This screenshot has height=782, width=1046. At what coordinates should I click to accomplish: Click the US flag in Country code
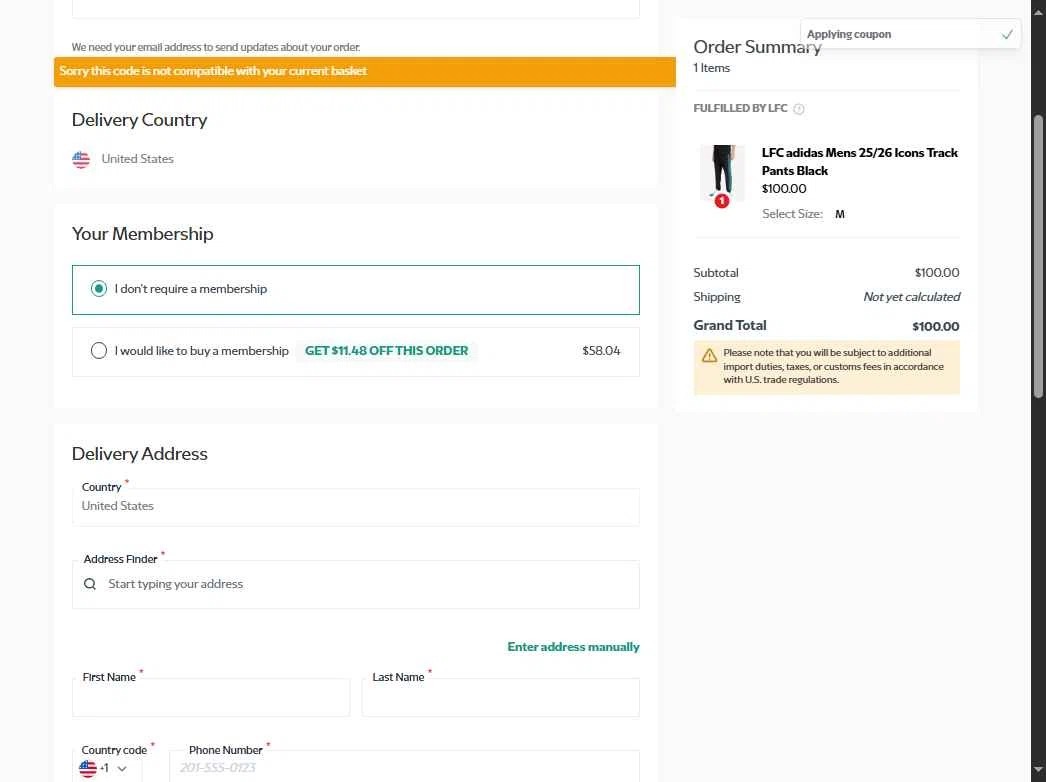click(x=88, y=768)
